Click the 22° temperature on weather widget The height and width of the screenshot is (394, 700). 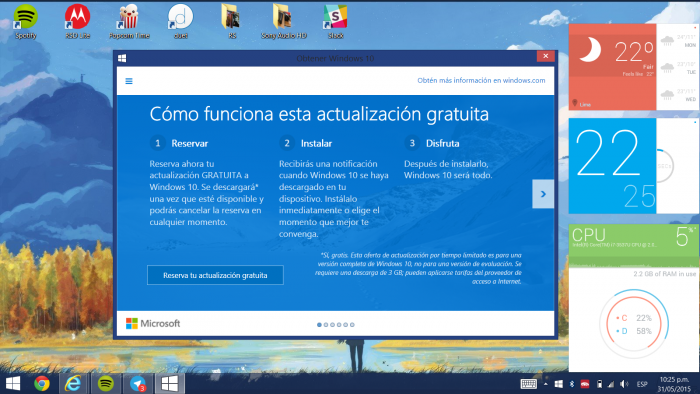[x=634, y=52]
